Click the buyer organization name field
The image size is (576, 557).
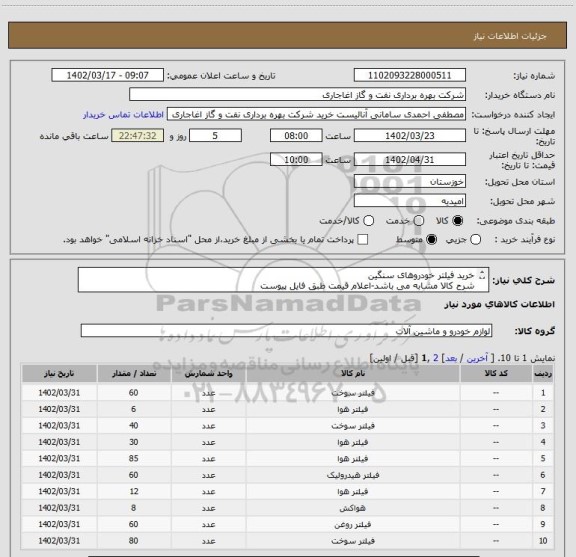[298, 95]
